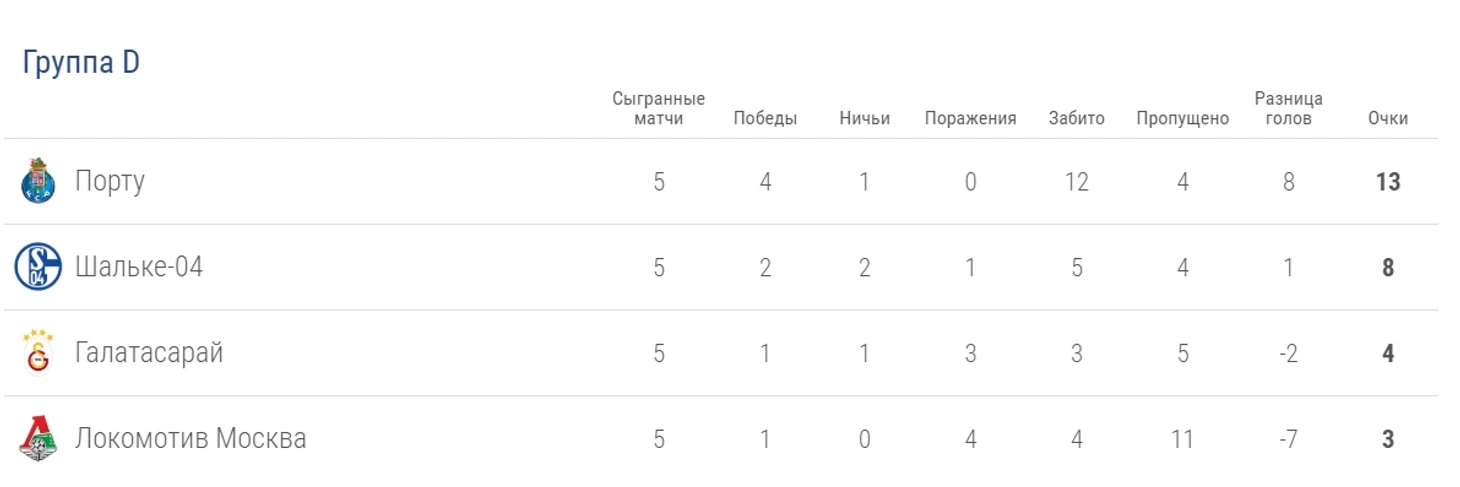The width and height of the screenshot is (1460, 487).
Task: Click the Ничьи column header
Action: 865,118
